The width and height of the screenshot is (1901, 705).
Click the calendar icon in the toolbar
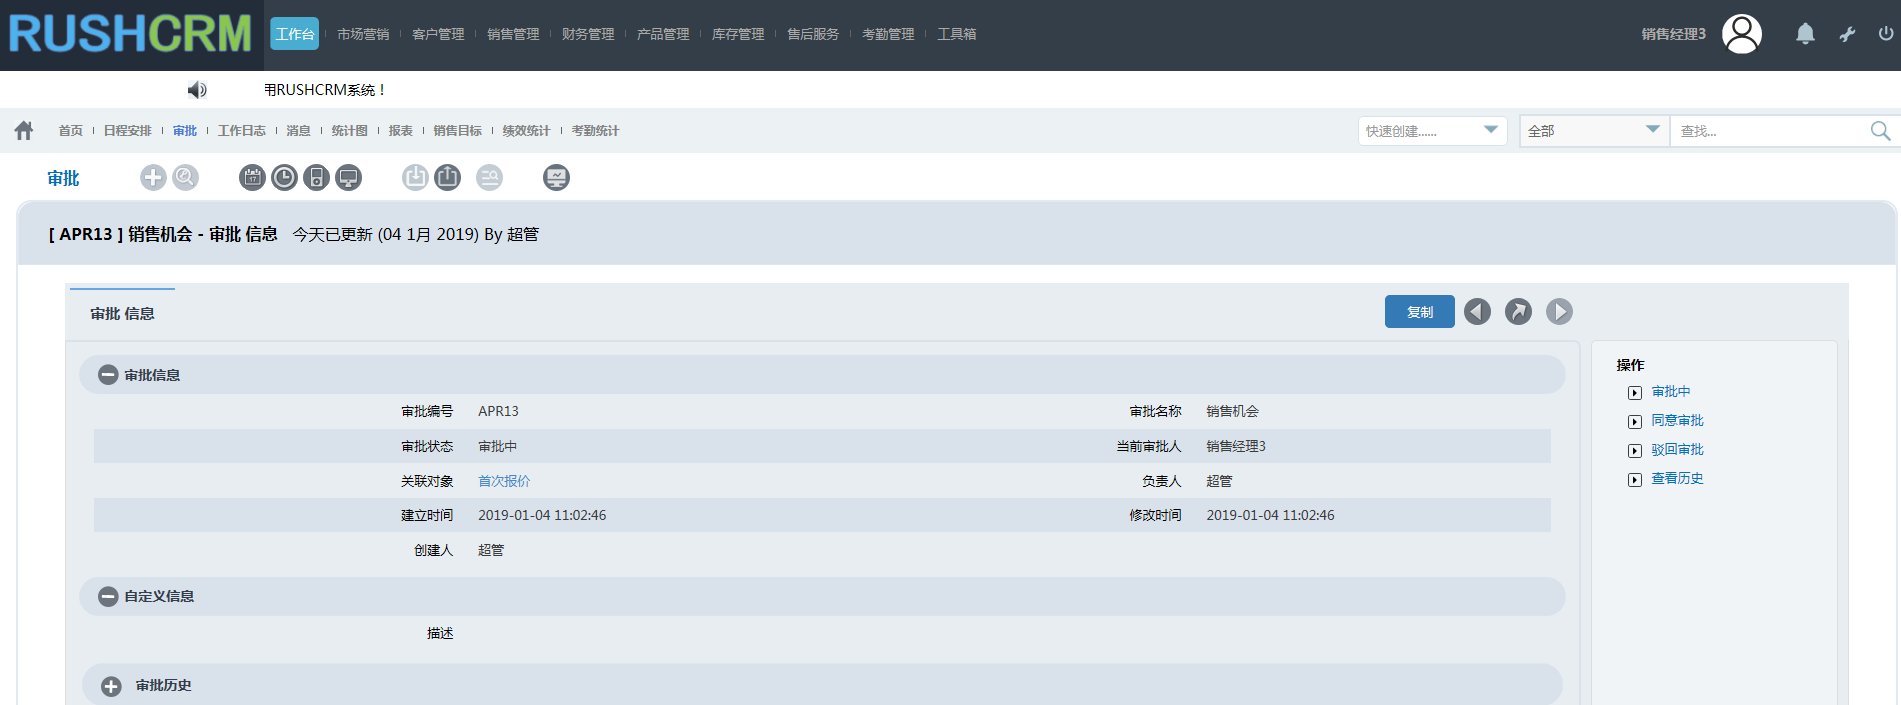(253, 178)
